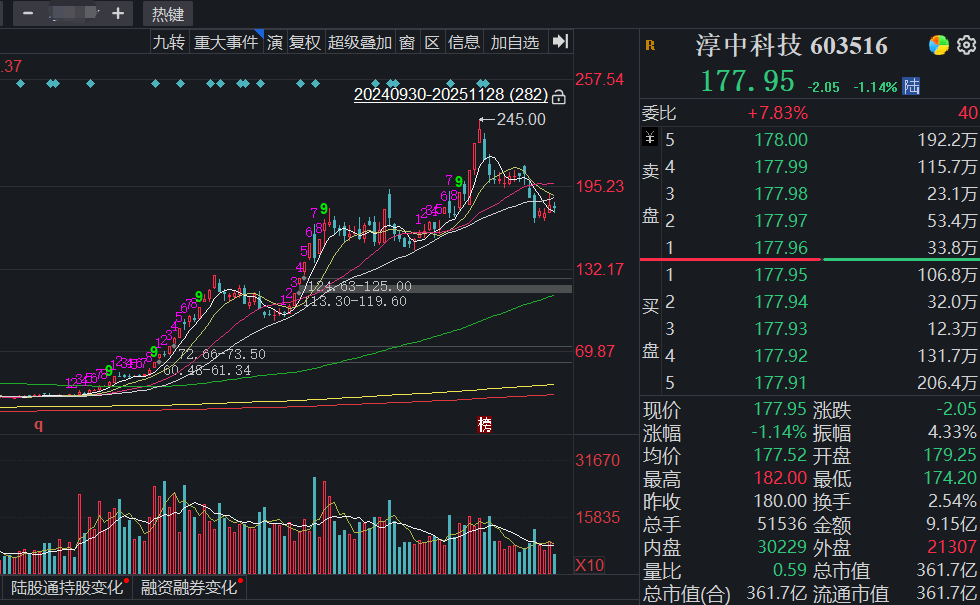Toggle the lock icon beside date range
Image resolution: width=980 pixels, height=605 pixels.
[x=559, y=96]
